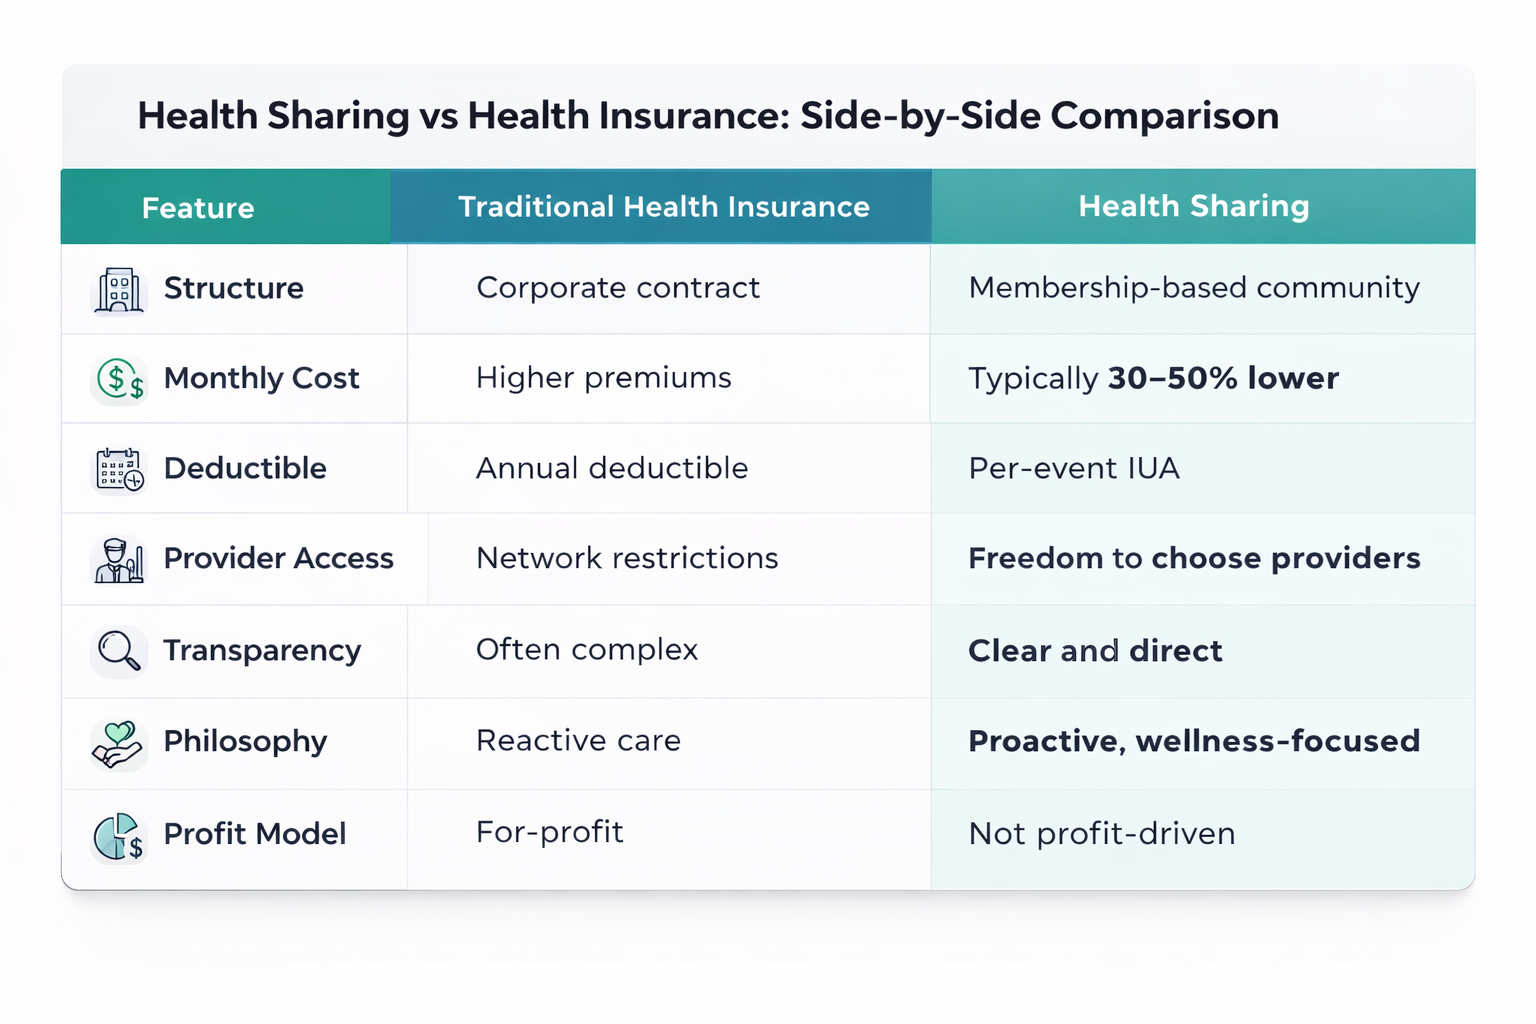Select the 'Not profit-driven' cell
Screen dimensions: 1536x1024
tap(1102, 834)
